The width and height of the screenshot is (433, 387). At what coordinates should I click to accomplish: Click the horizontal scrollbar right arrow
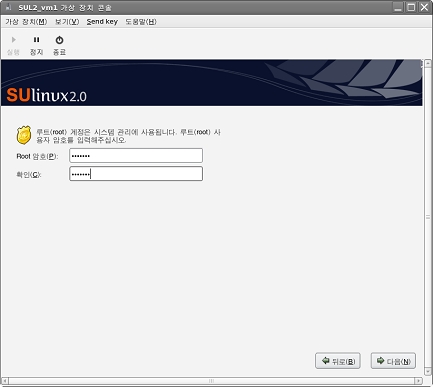click(x=419, y=381)
